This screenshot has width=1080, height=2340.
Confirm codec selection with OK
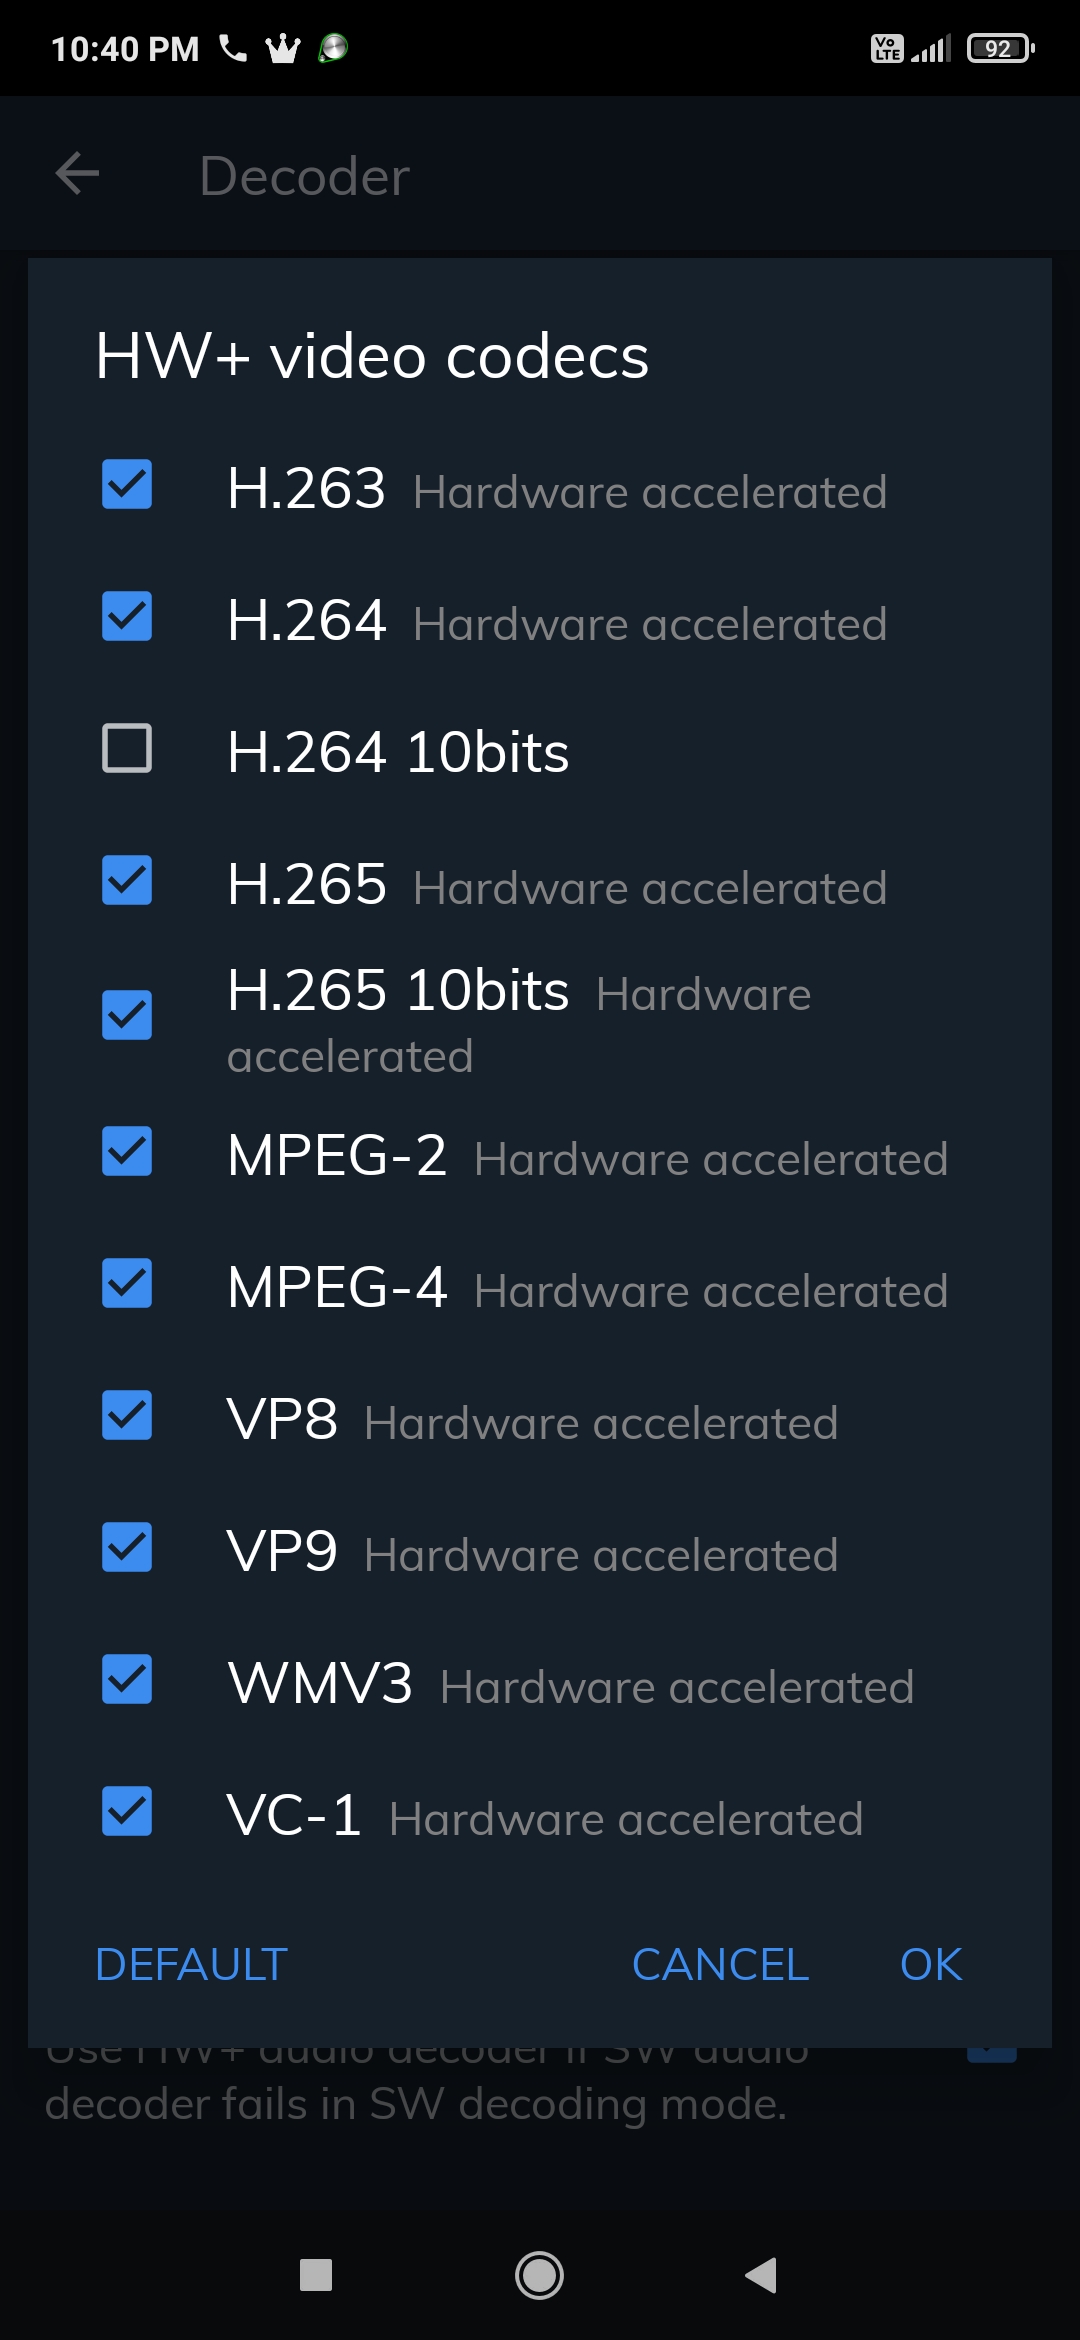pyautogui.click(x=931, y=1965)
